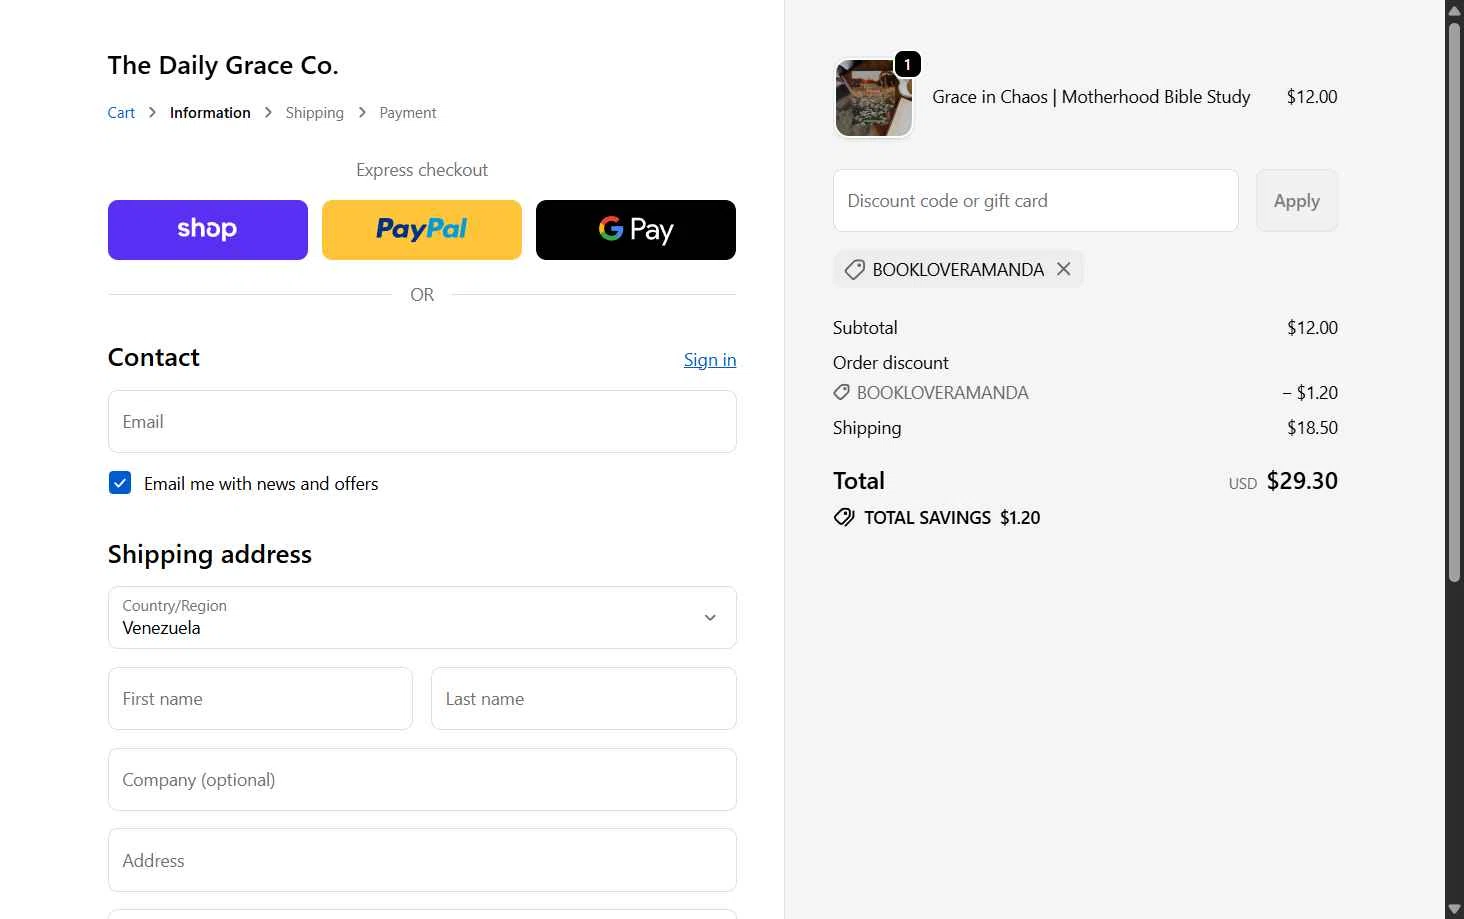The width and height of the screenshot is (1464, 919).
Task: Click the quantity badge on the product thumbnail
Action: [907, 64]
